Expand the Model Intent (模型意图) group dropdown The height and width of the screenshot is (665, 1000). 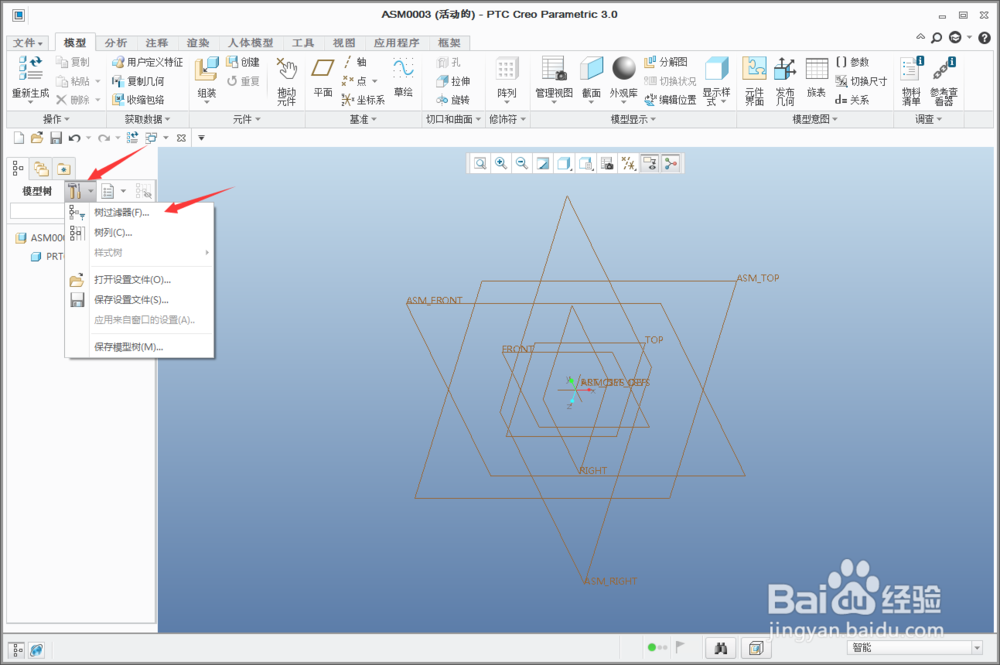point(815,119)
